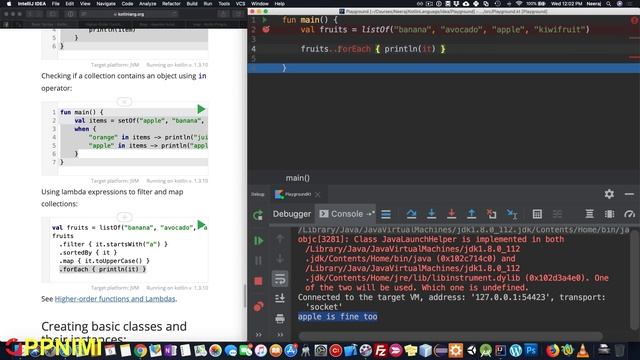Open the Build menu
This screenshot has width=640, height=360.
click(192, 4)
